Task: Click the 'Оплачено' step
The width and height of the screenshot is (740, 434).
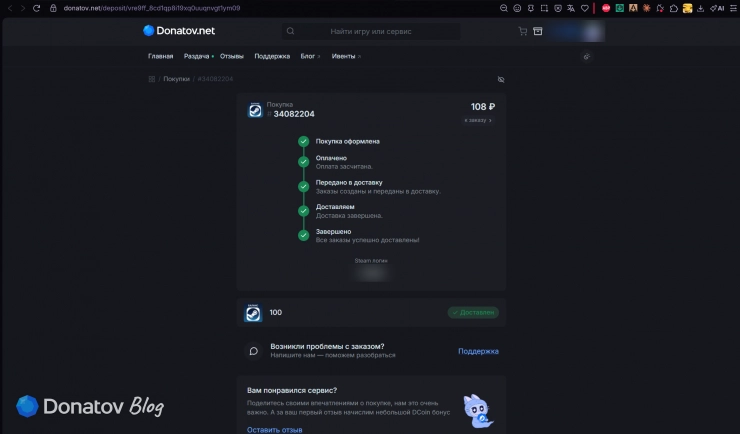Action: tap(331, 158)
